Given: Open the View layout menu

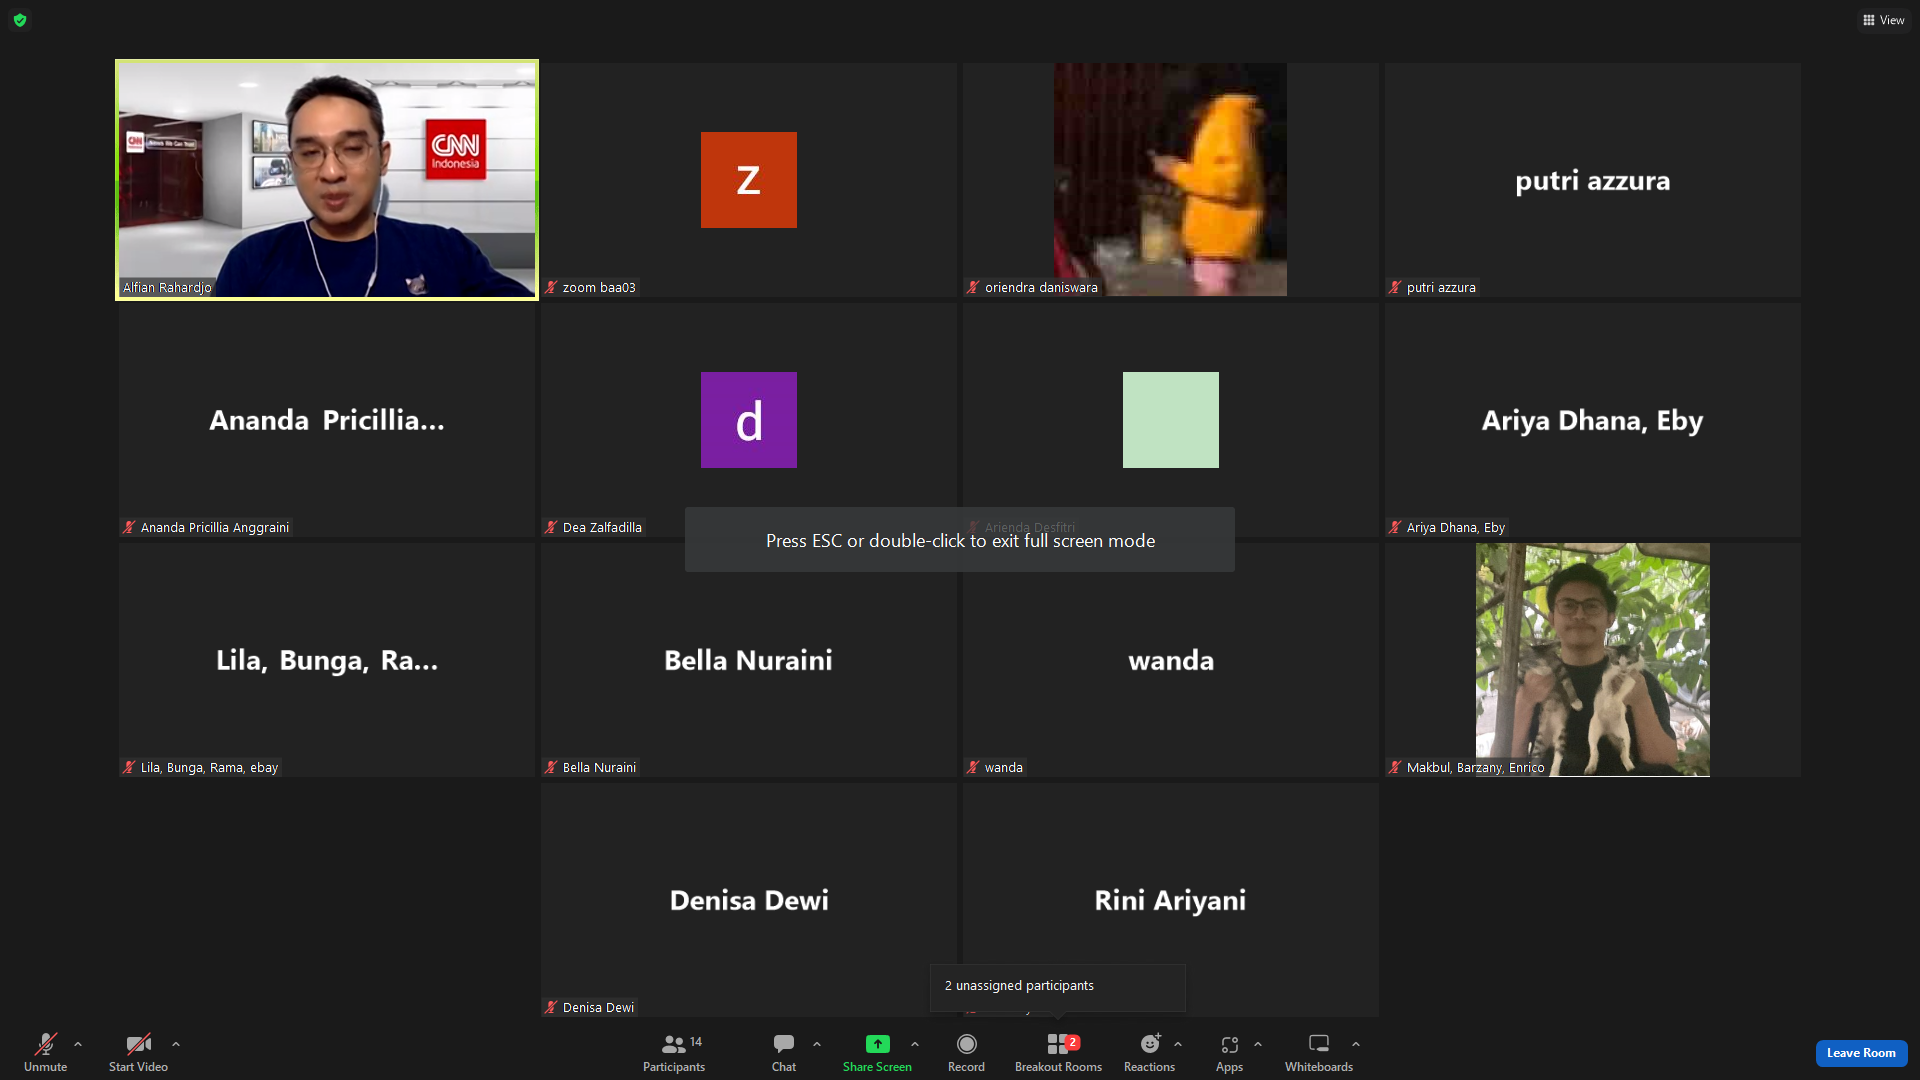Looking at the screenshot, I should coord(1884,20).
